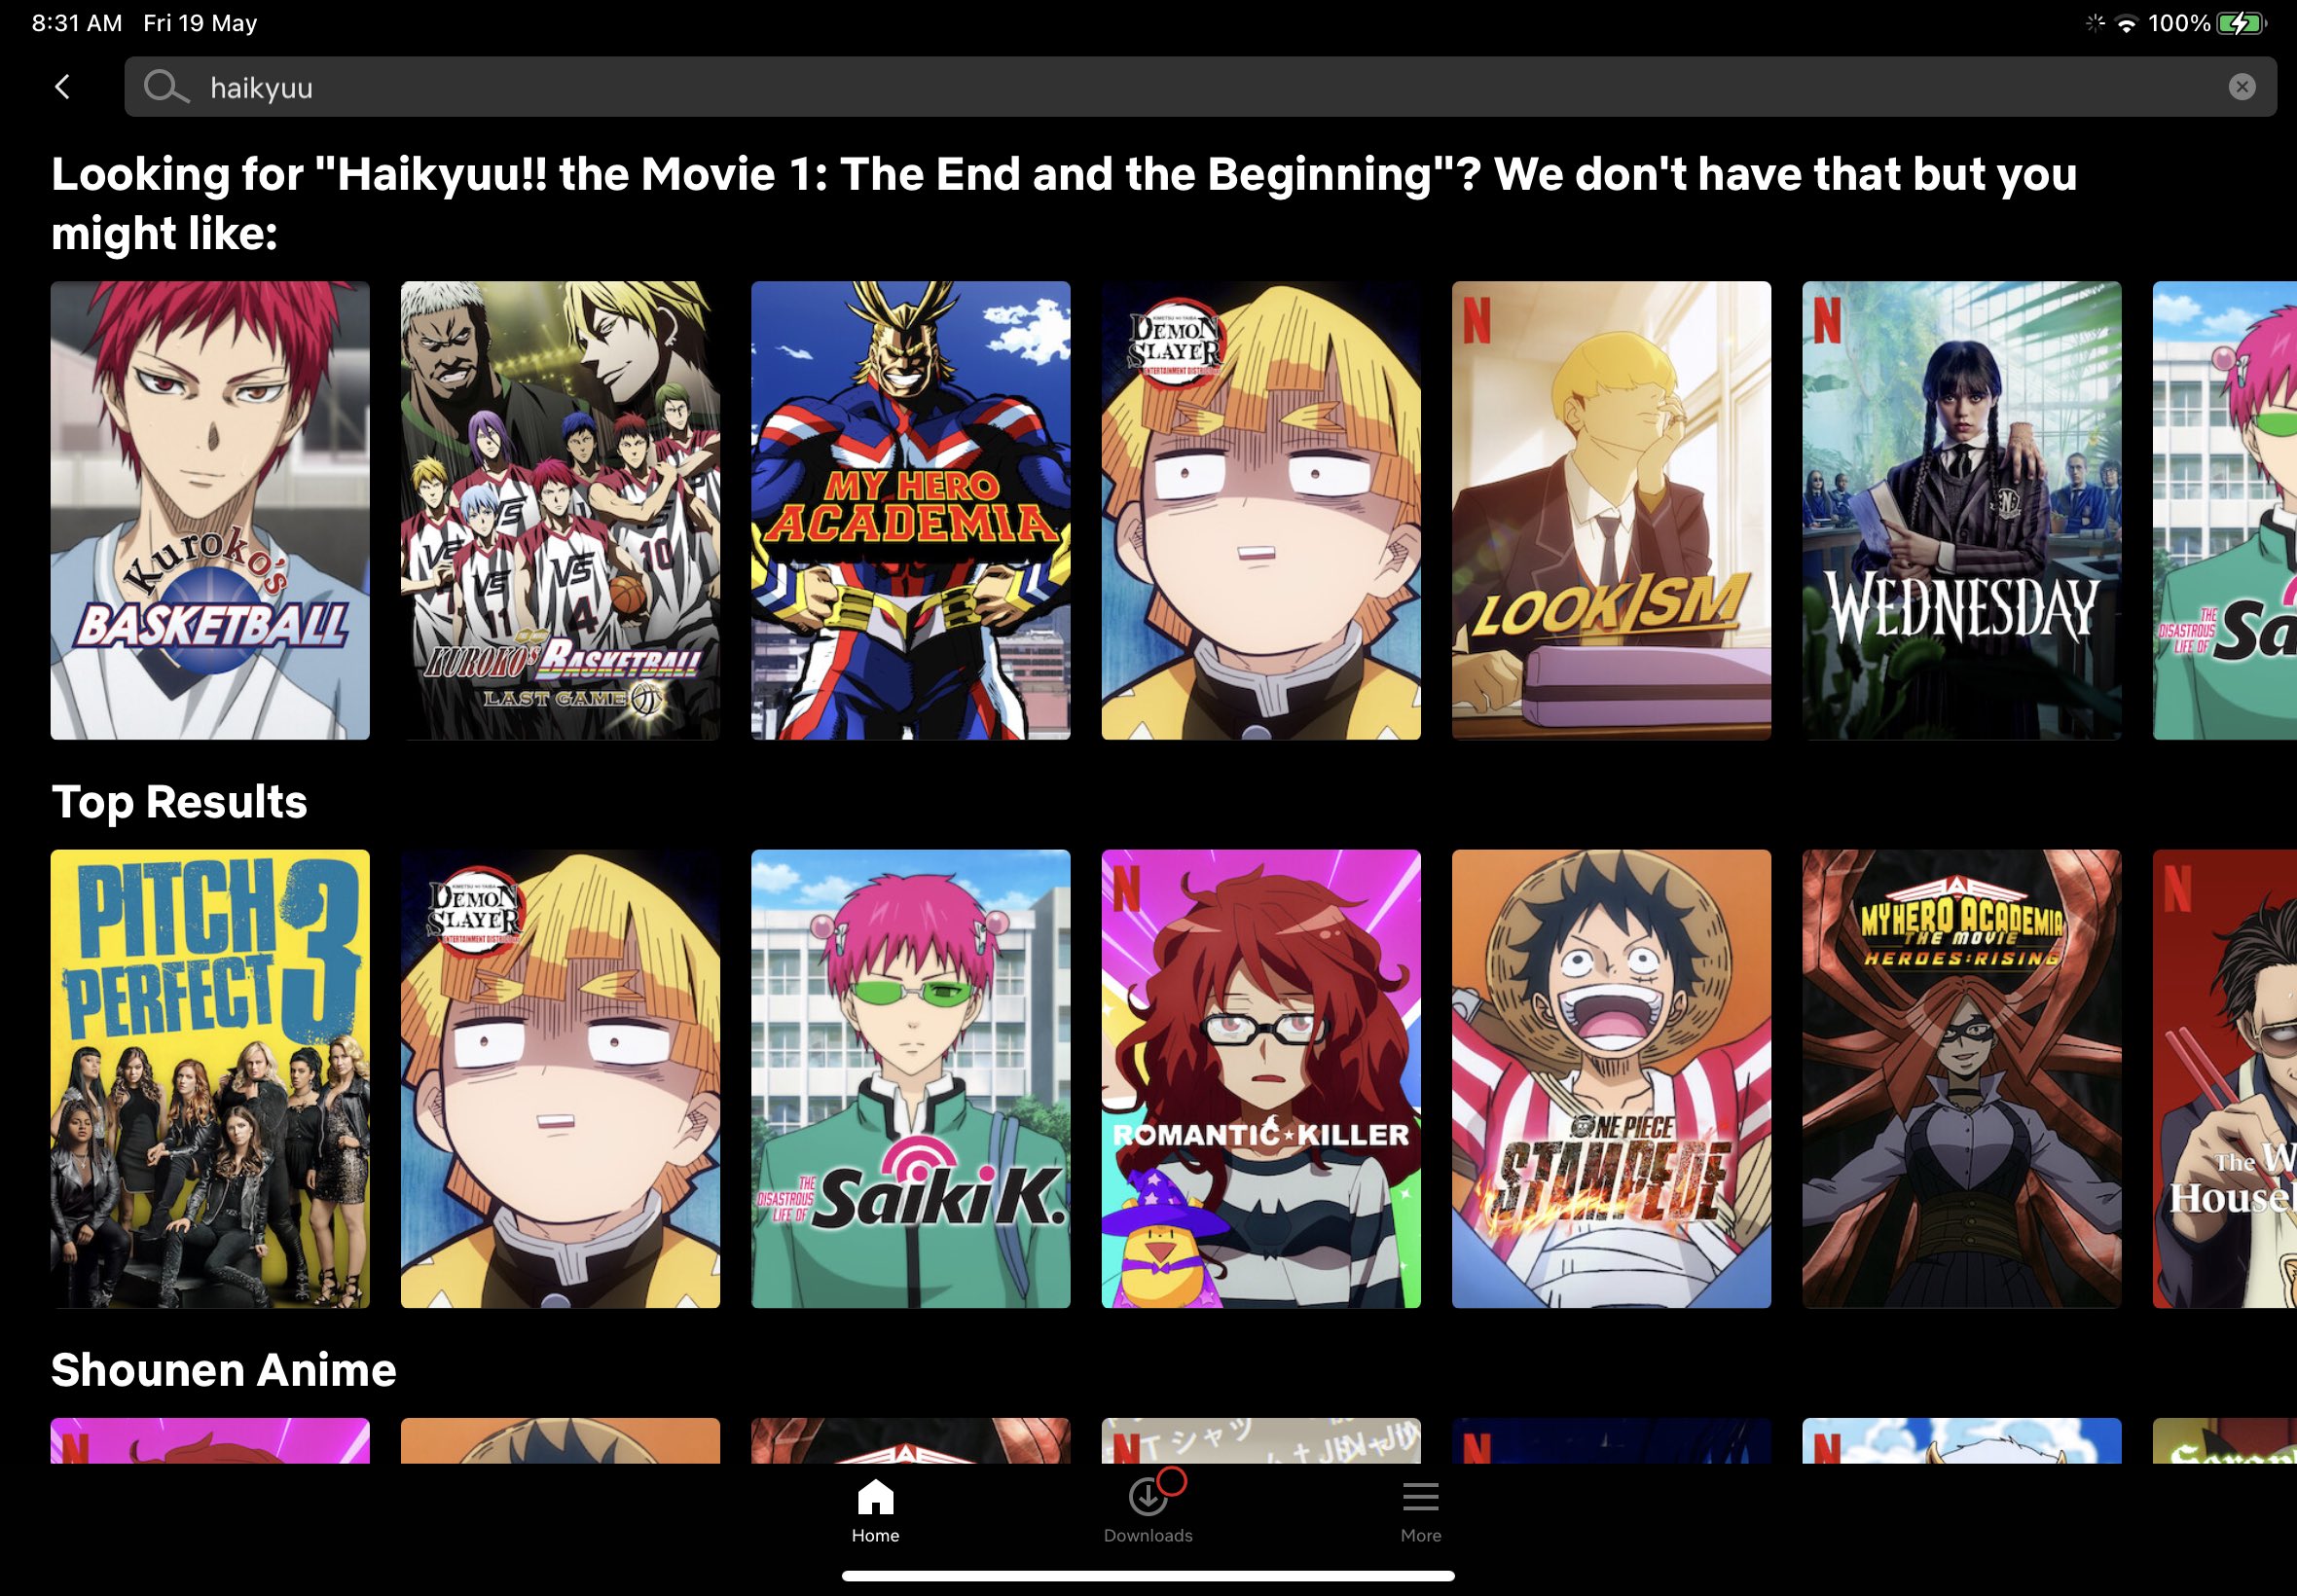Click the Downloads navigation icon
This screenshot has width=2297, height=1596.
coord(1147,1507)
